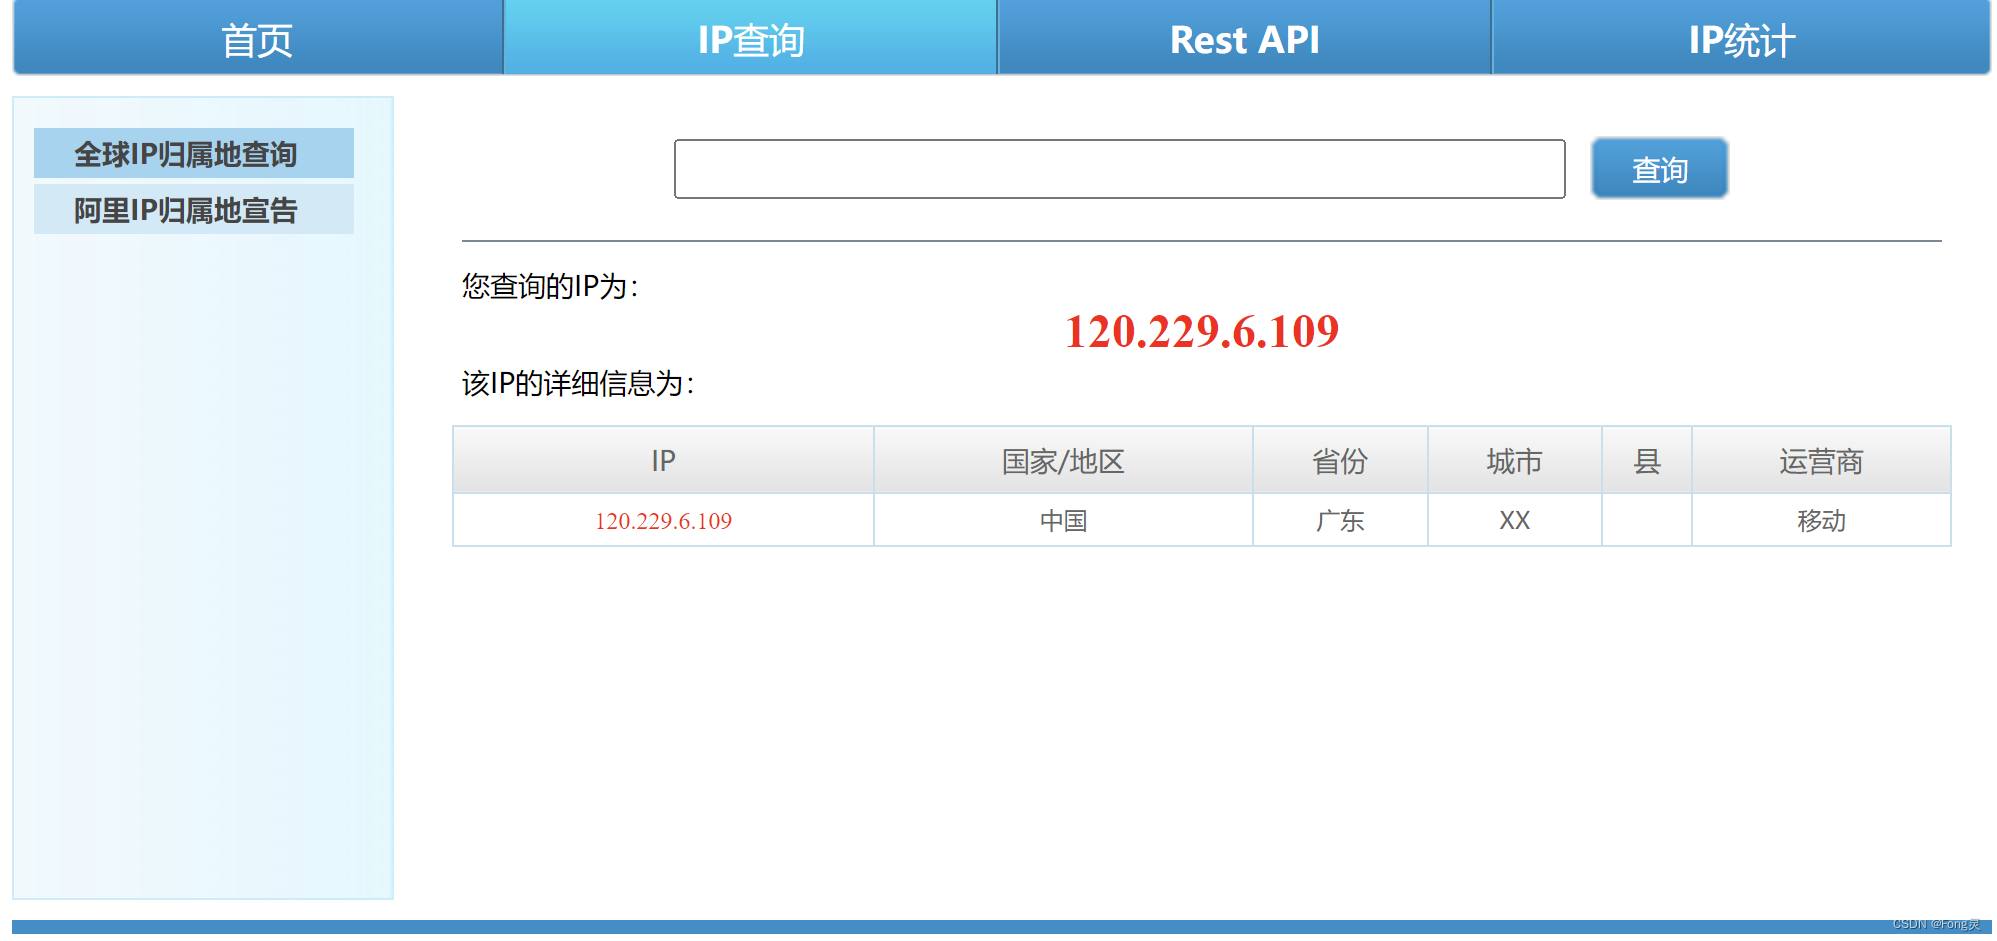Select 全球IP归属地查询 in sidebar

click(x=194, y=153)
